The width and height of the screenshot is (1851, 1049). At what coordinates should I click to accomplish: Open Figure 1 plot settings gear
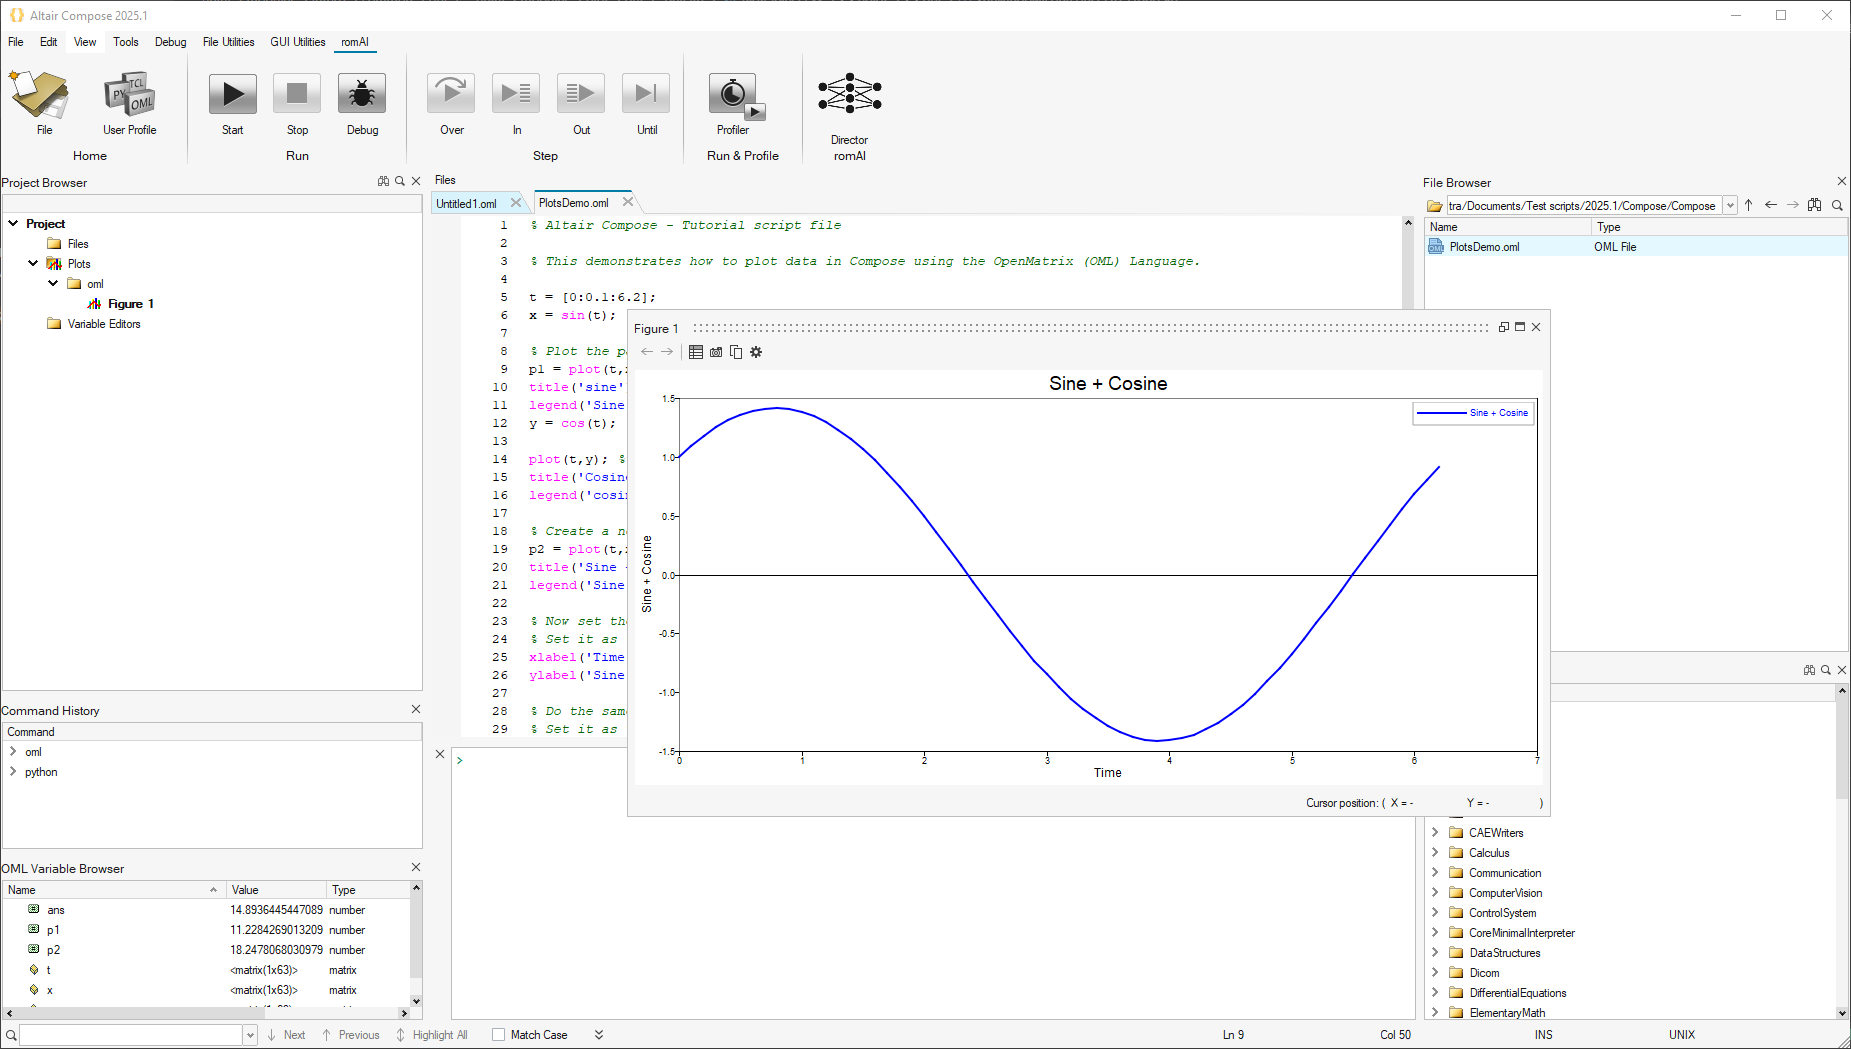(756, 352)
